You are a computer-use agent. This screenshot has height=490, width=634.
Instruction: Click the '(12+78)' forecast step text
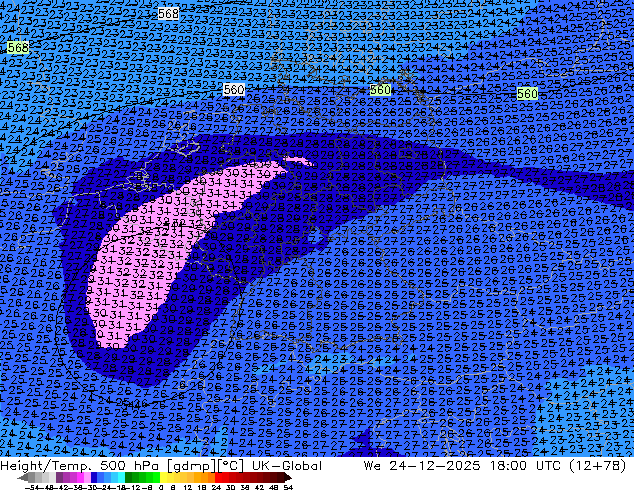pyautogui.click(x=598, y=466)
